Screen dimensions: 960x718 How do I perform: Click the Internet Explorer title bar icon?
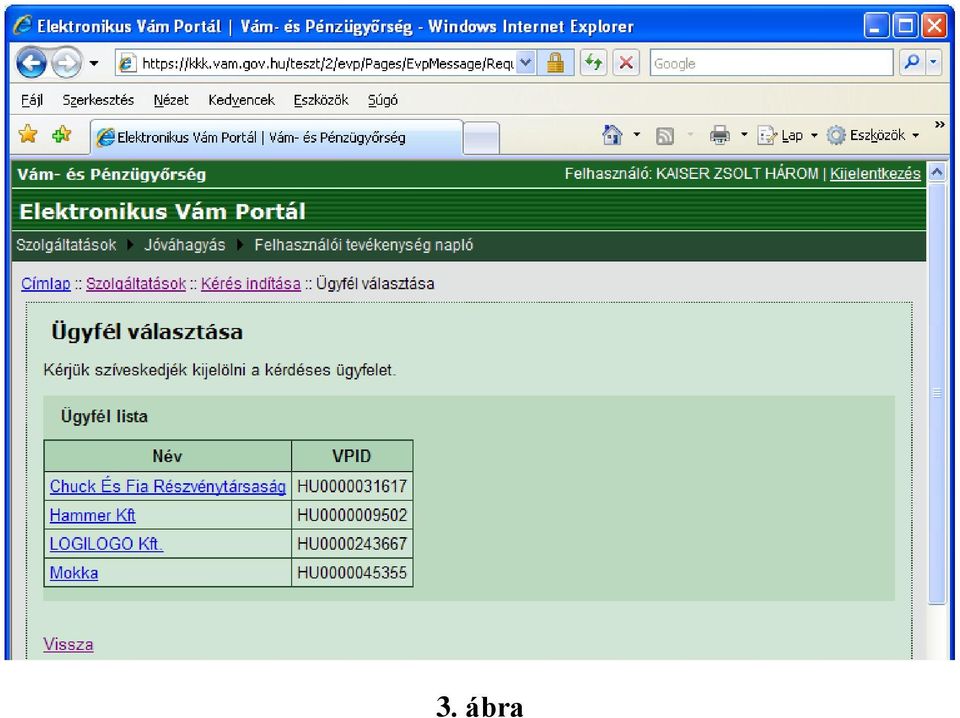click(x=23, y=26)
